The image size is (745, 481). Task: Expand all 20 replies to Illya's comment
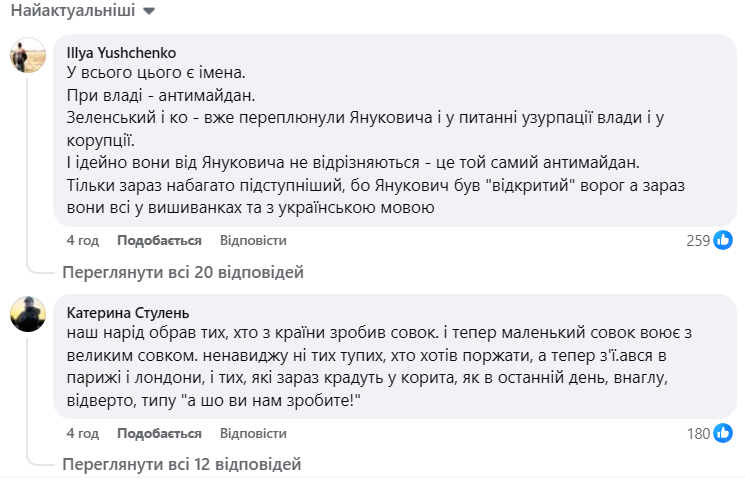click(x=182, y=272)
